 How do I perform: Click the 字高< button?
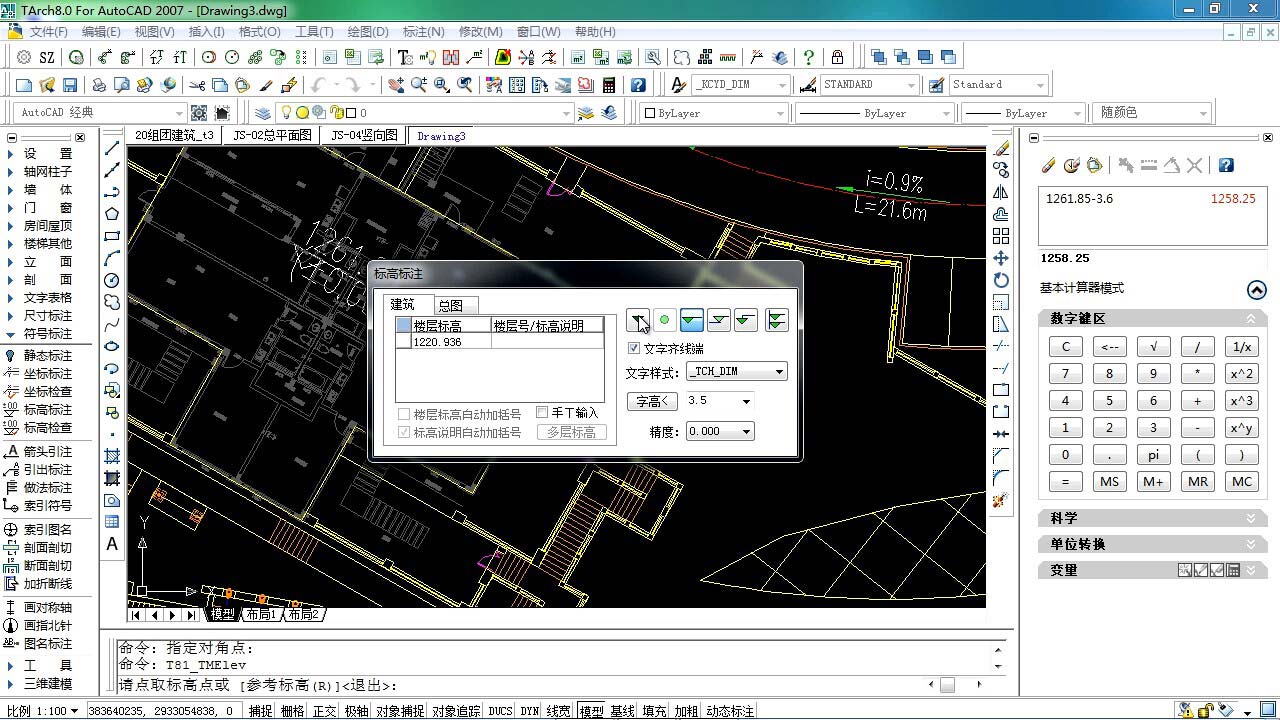651,401
